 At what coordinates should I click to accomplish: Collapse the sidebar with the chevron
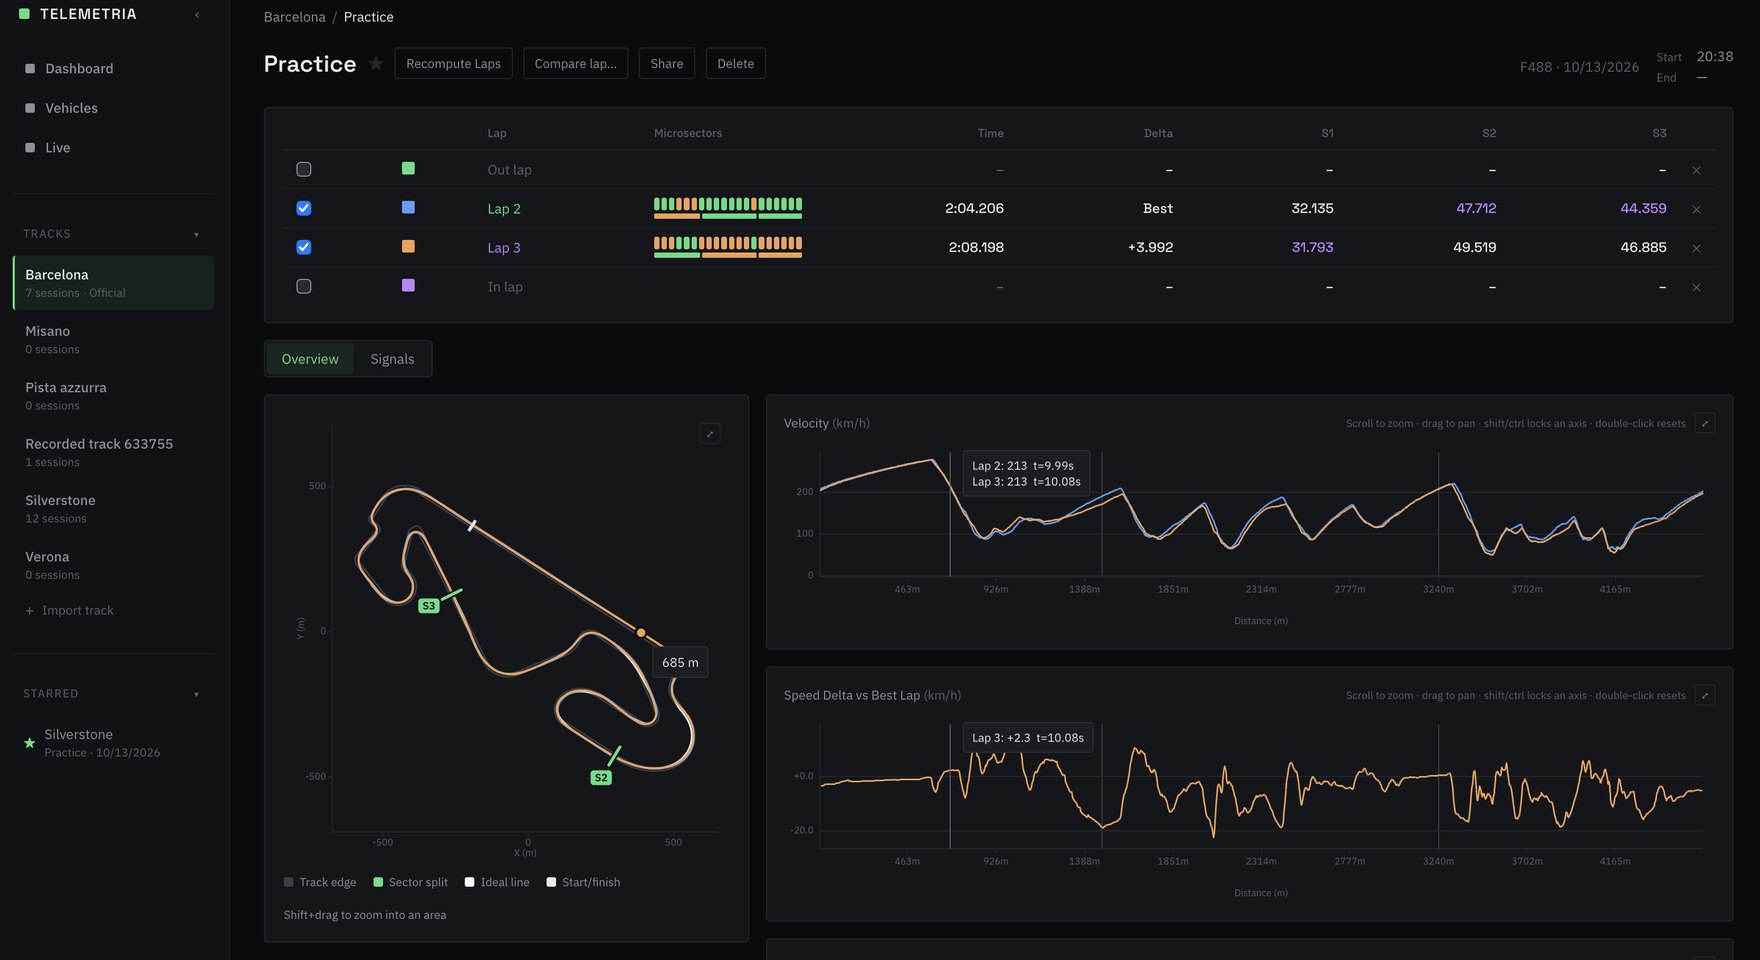click(x=197, y=15)
